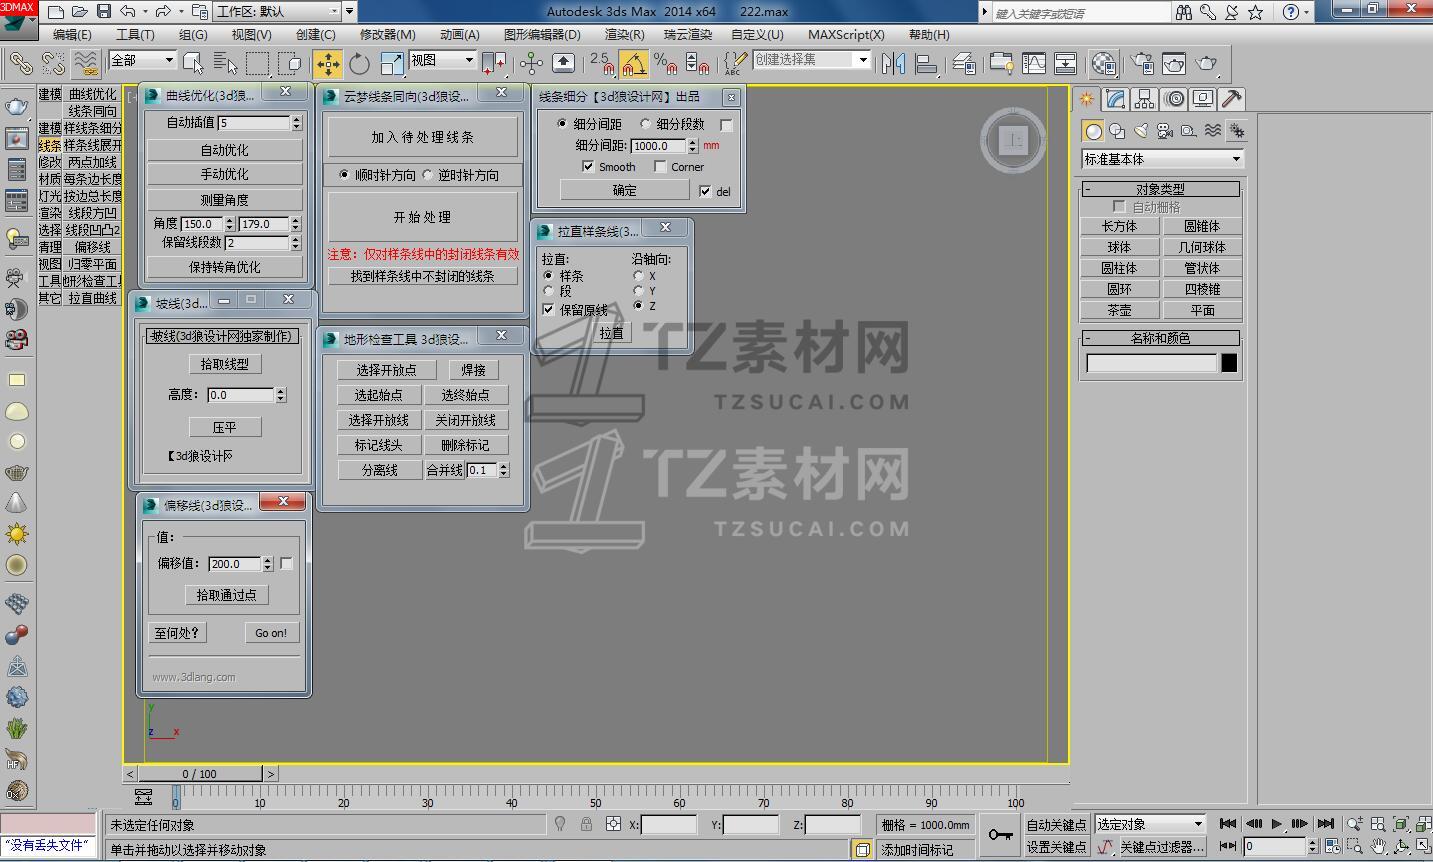Screen dimensions: 1433x862
Task: Create a 茶壶 primitive
Action: [x=1119, y=310]
